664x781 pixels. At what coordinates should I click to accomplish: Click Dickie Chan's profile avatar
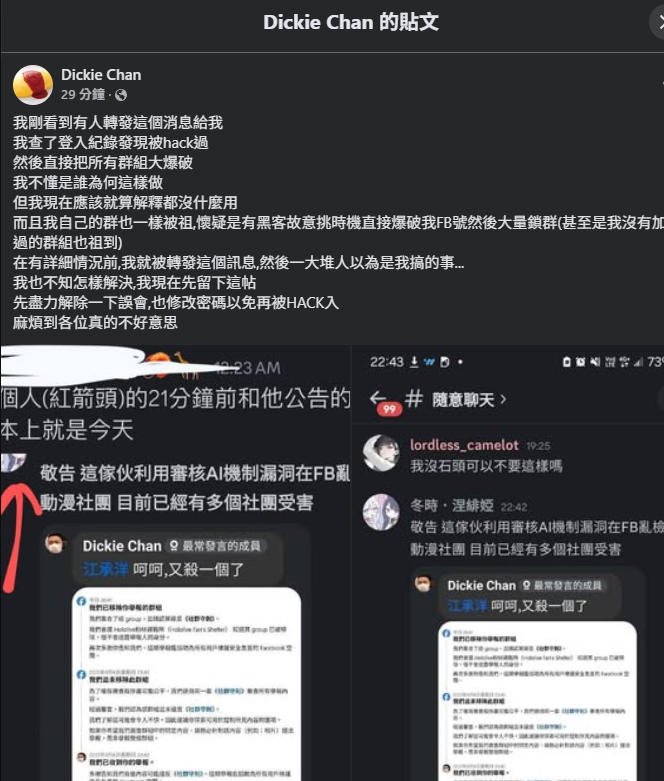(x=33, y=85)
